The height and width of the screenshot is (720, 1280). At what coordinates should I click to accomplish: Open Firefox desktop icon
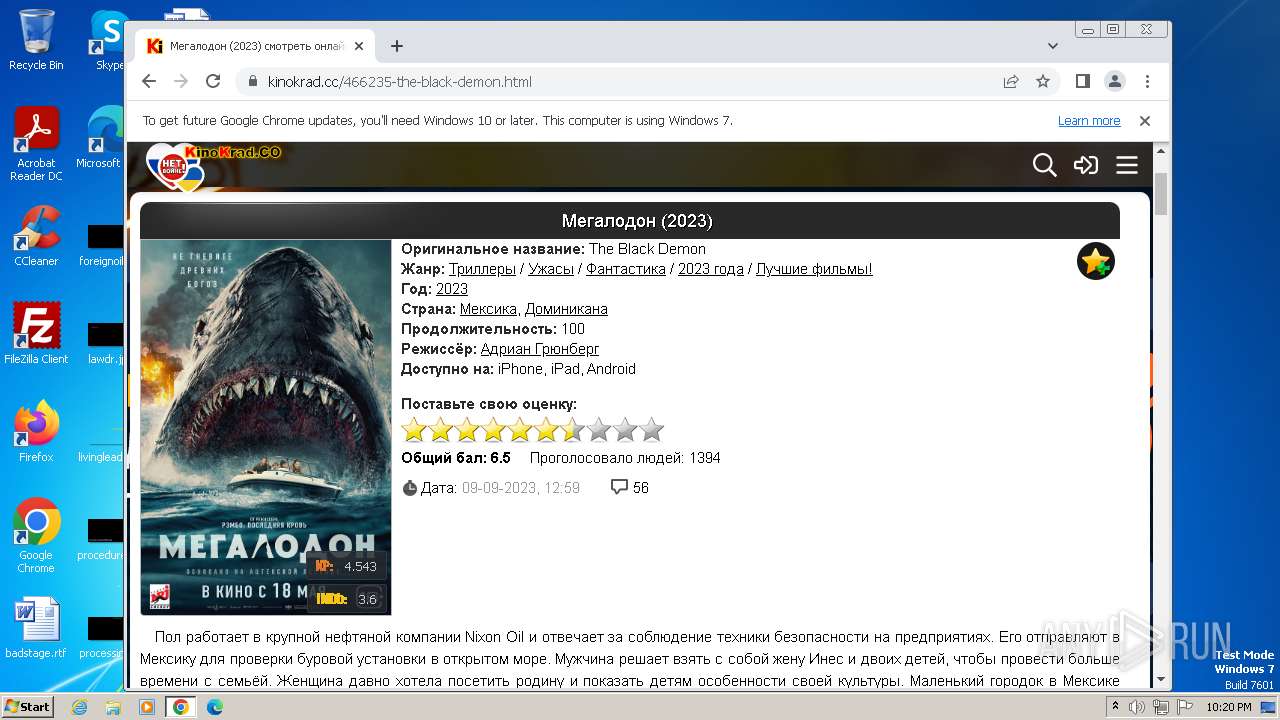(x=36, y=431)
